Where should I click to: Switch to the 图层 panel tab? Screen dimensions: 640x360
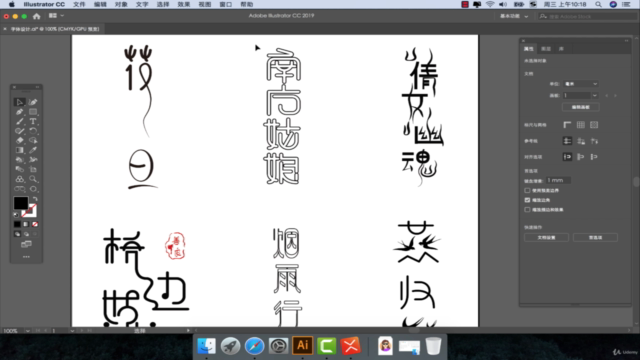[546, 49]
